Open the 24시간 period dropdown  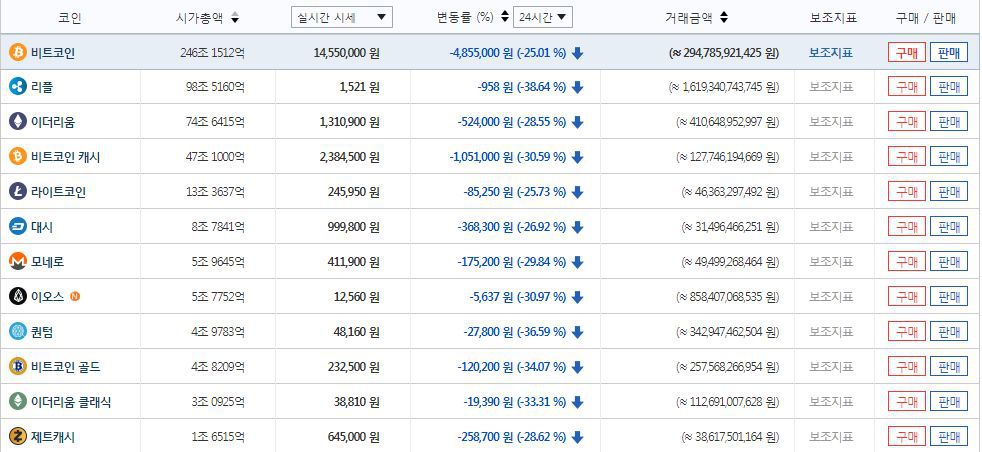542,17
